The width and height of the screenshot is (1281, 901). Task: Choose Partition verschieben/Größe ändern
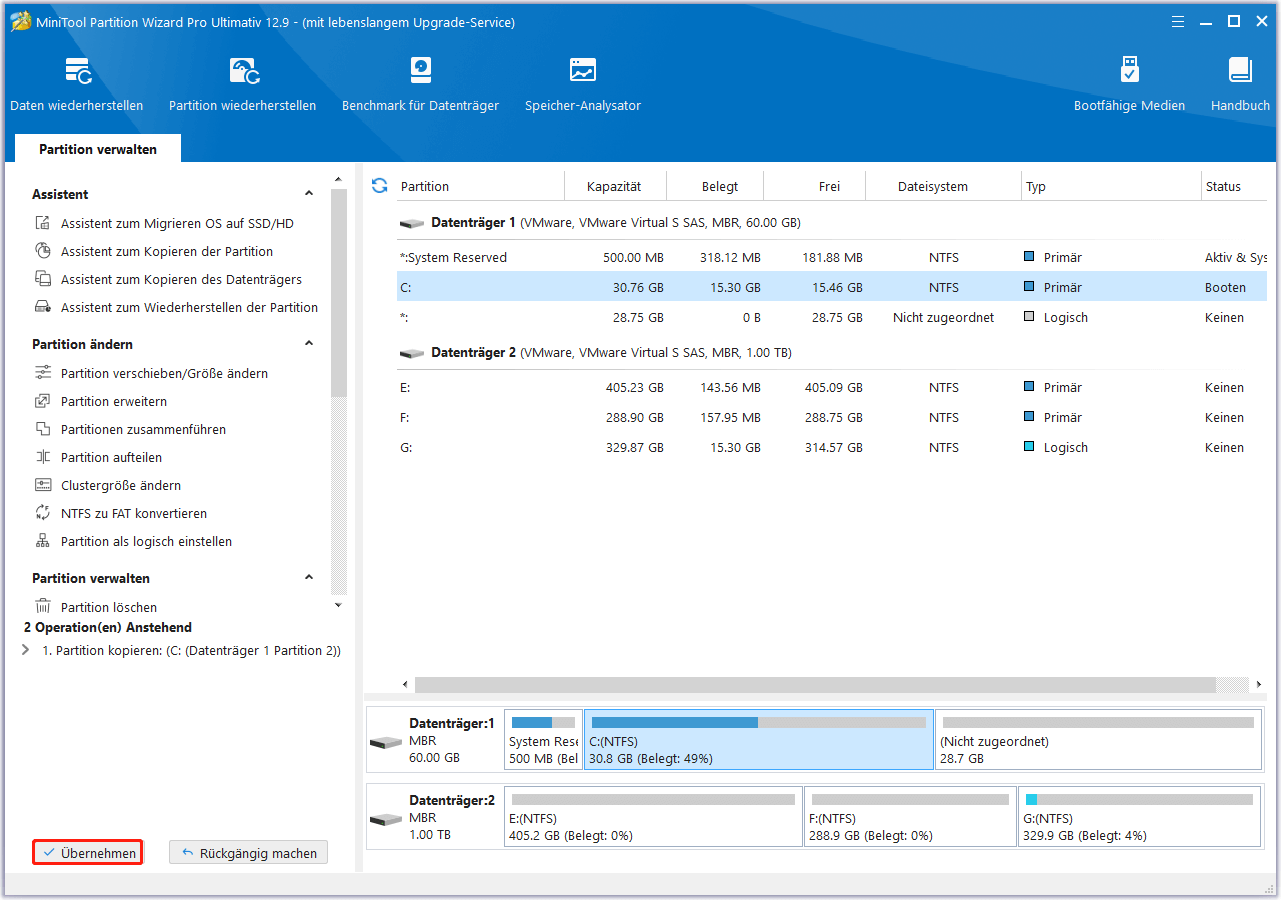[x=164, y=374]
